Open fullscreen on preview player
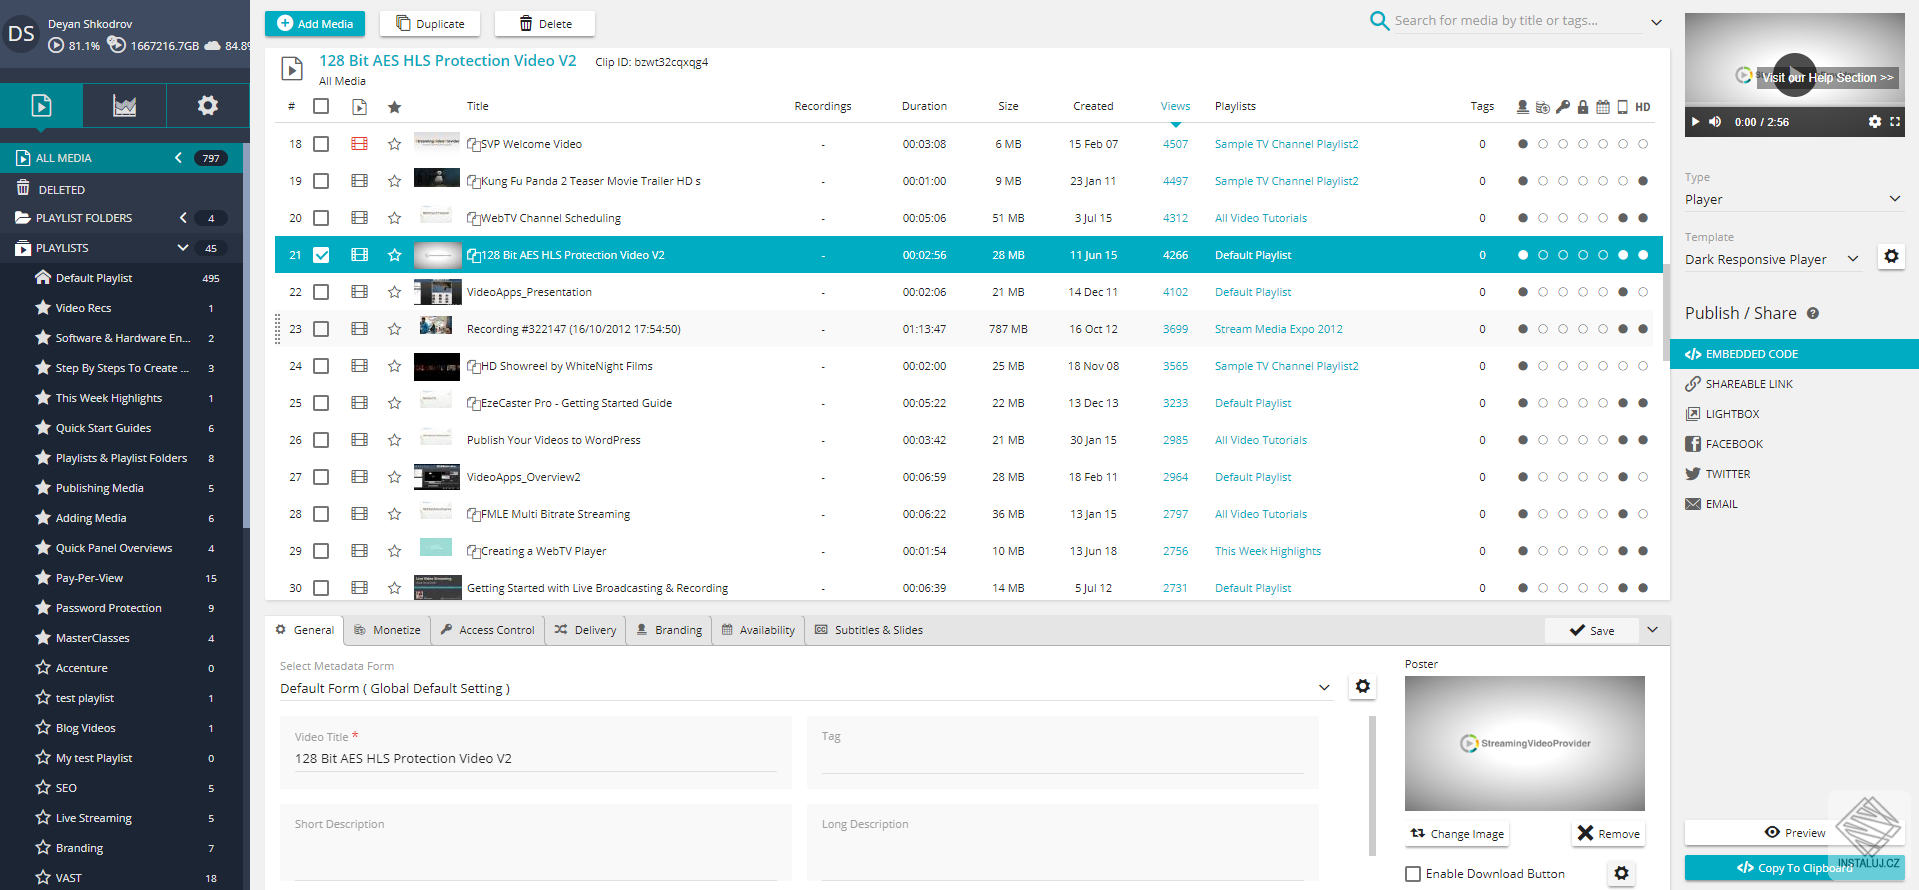 point(1894,122)
